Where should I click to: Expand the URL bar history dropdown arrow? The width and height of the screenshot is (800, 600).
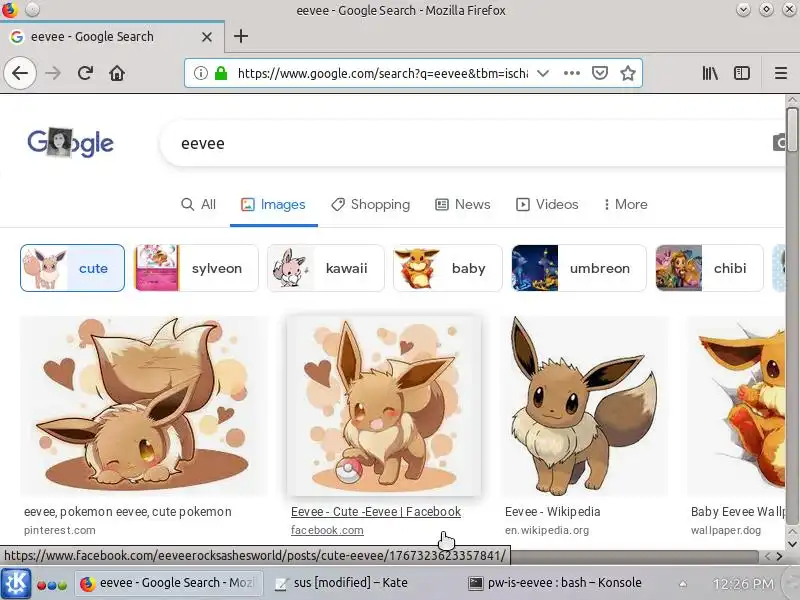[543, 73]
